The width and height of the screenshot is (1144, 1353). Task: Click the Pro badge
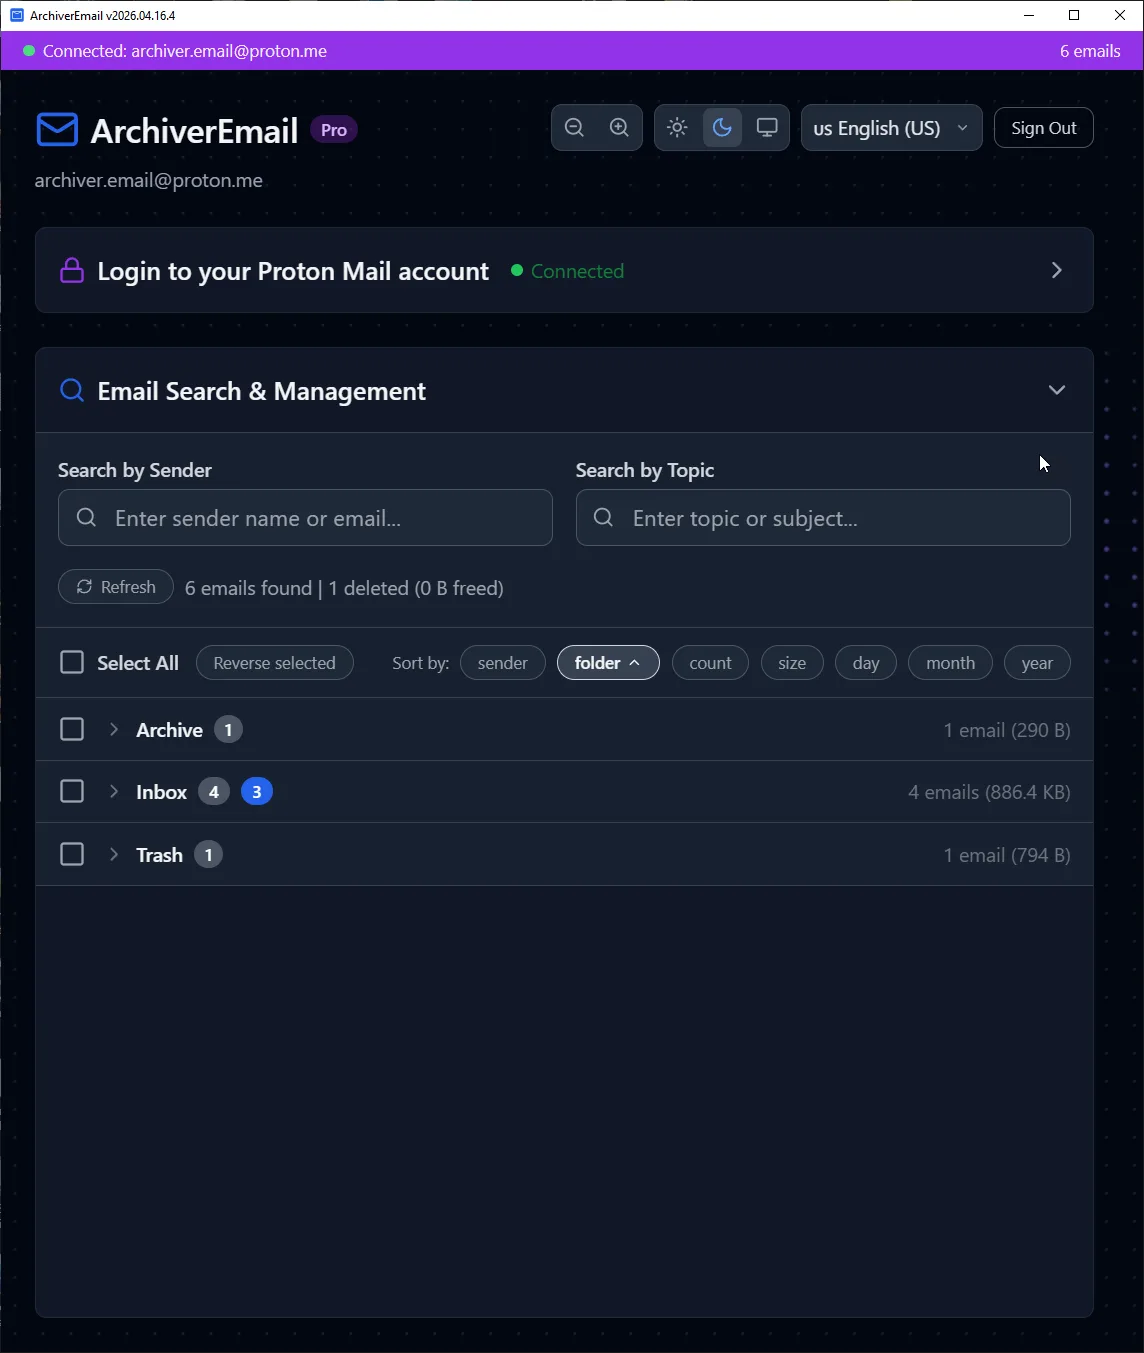click(x=334, y=130)
